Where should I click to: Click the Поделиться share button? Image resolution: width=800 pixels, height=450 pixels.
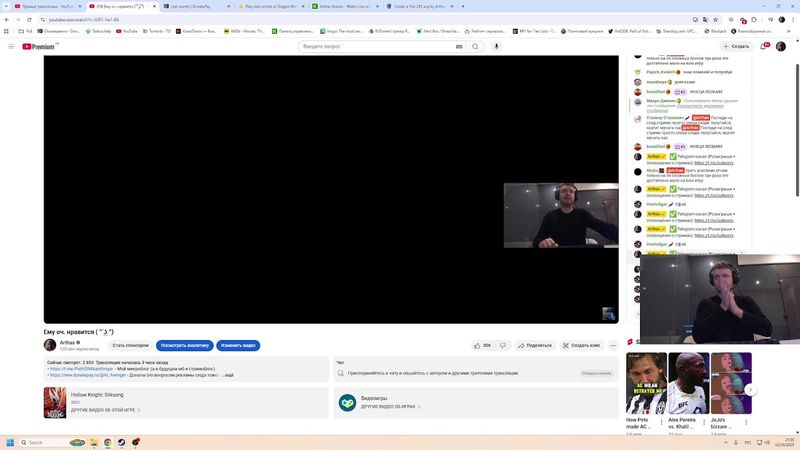pos(535,345)
